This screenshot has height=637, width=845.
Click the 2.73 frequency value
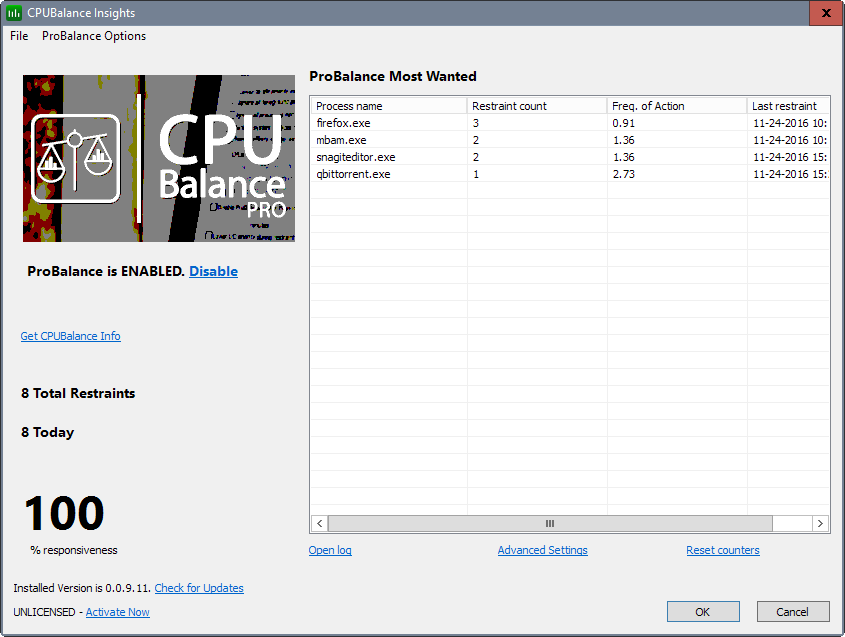point(624,174)
